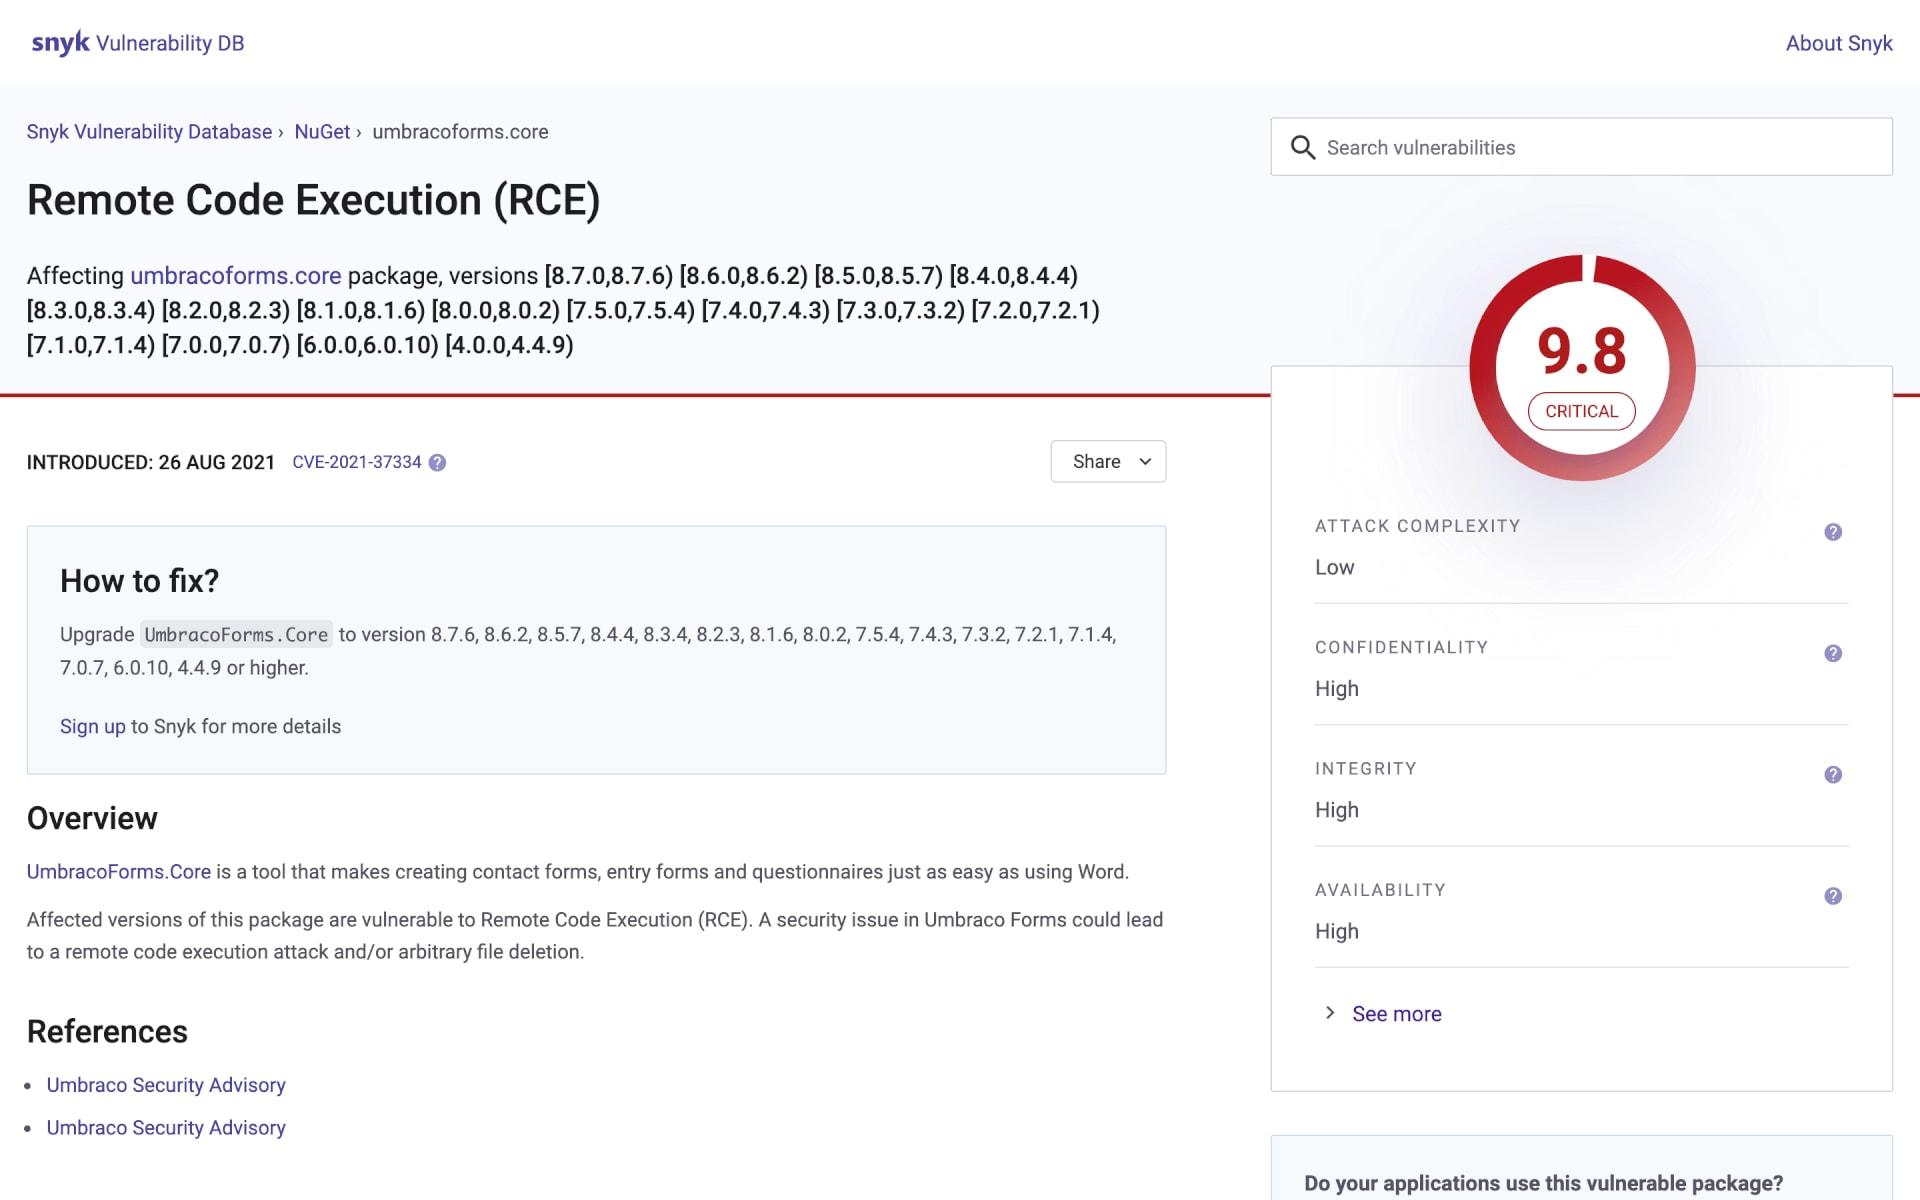Click 'Do your applications use this vulnerable package?' text
1920x1200 pixels.
[1543, 1183]
